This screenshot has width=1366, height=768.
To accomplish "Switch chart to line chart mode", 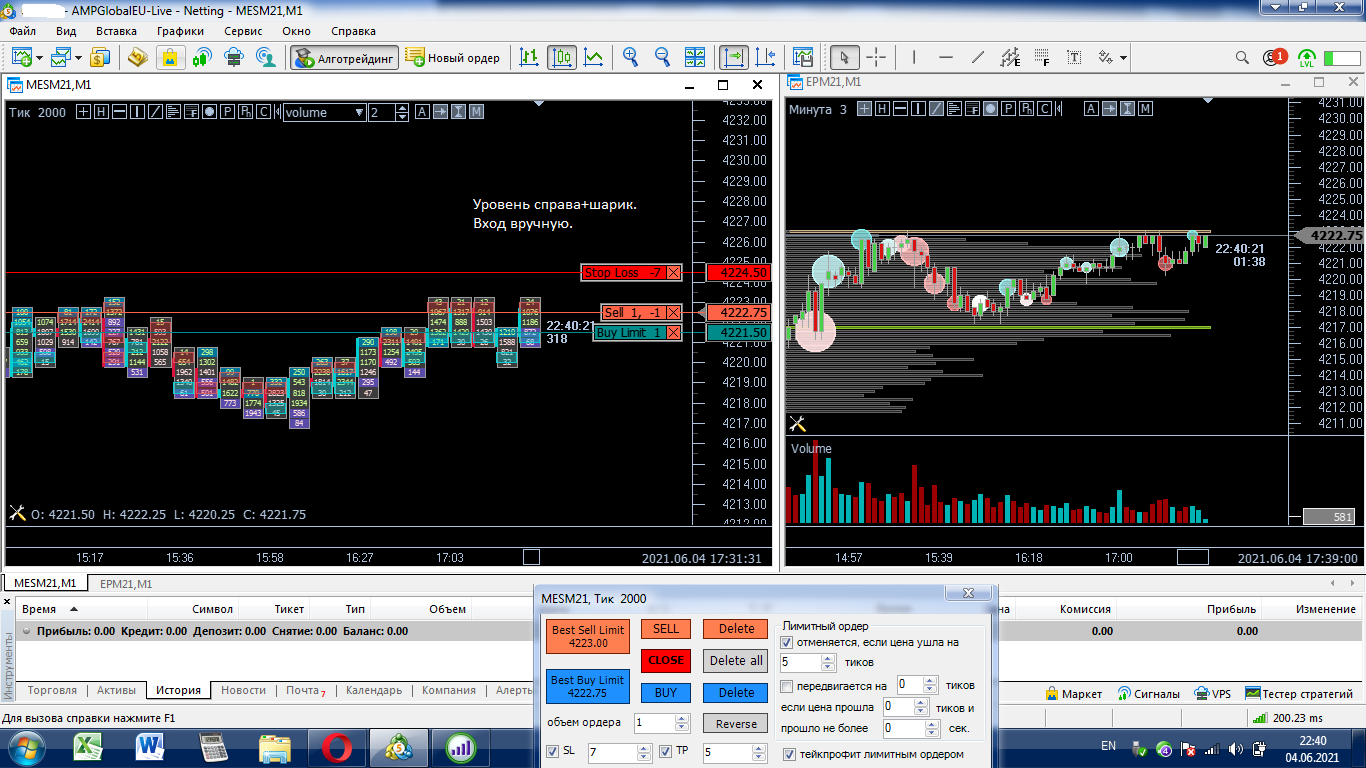I will [594, 58].
